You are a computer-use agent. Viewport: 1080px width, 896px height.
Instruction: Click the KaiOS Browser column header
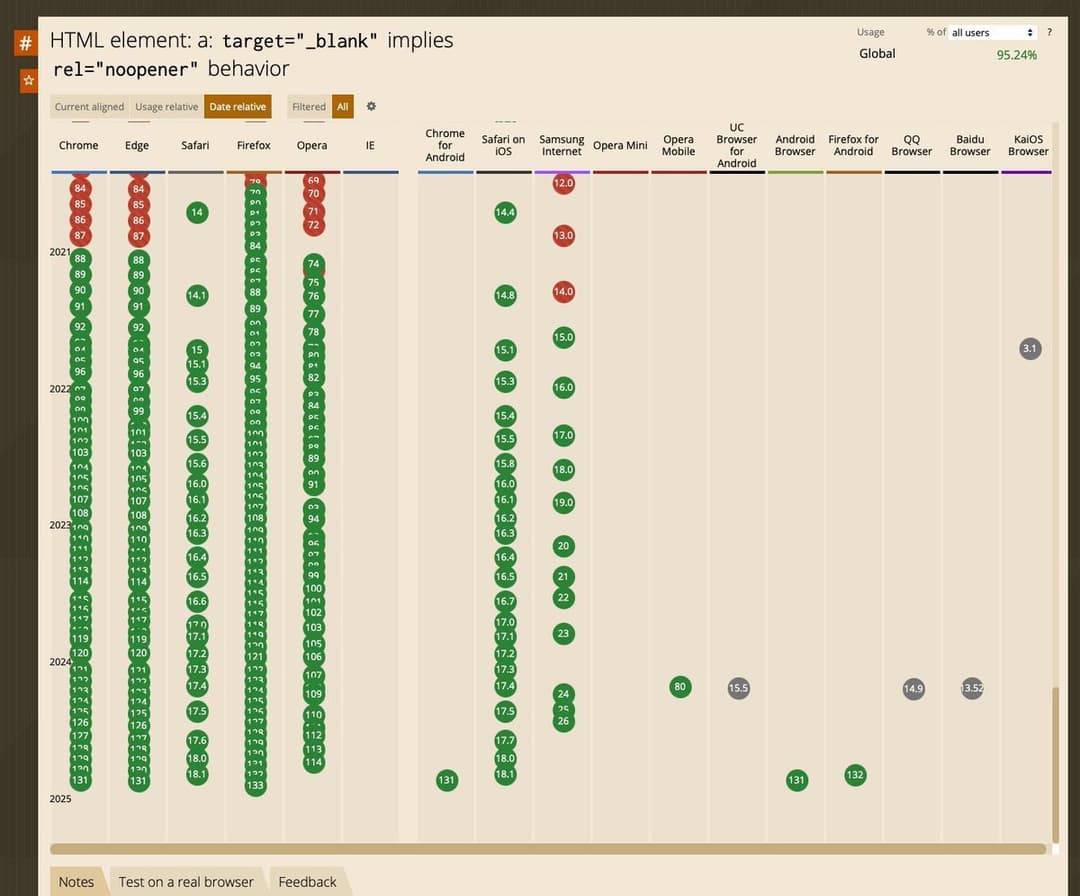(x=1028, y=145)
